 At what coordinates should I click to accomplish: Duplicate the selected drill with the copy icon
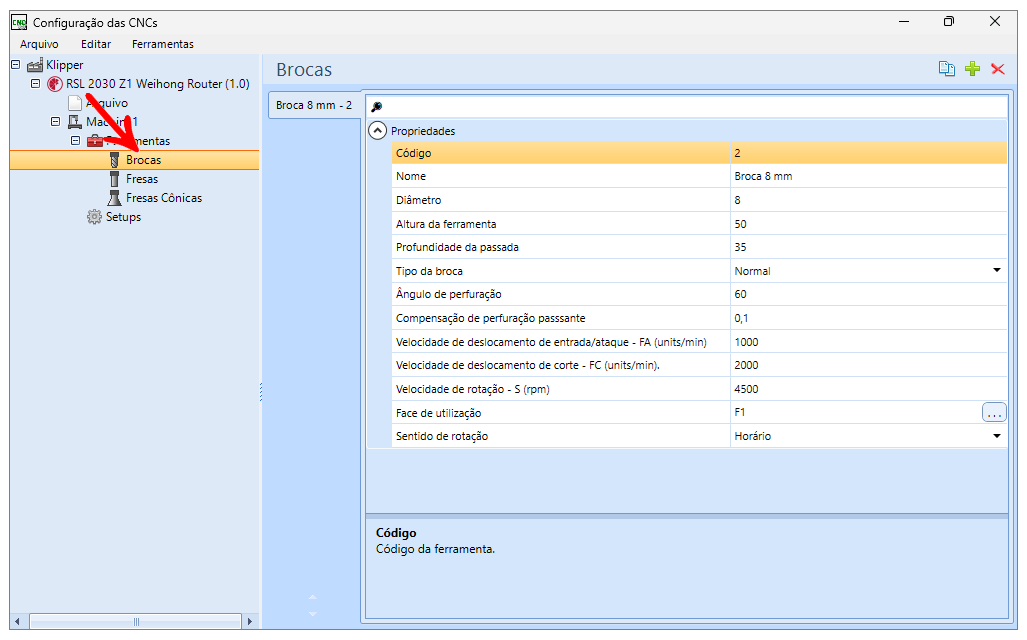click(946, 69)
